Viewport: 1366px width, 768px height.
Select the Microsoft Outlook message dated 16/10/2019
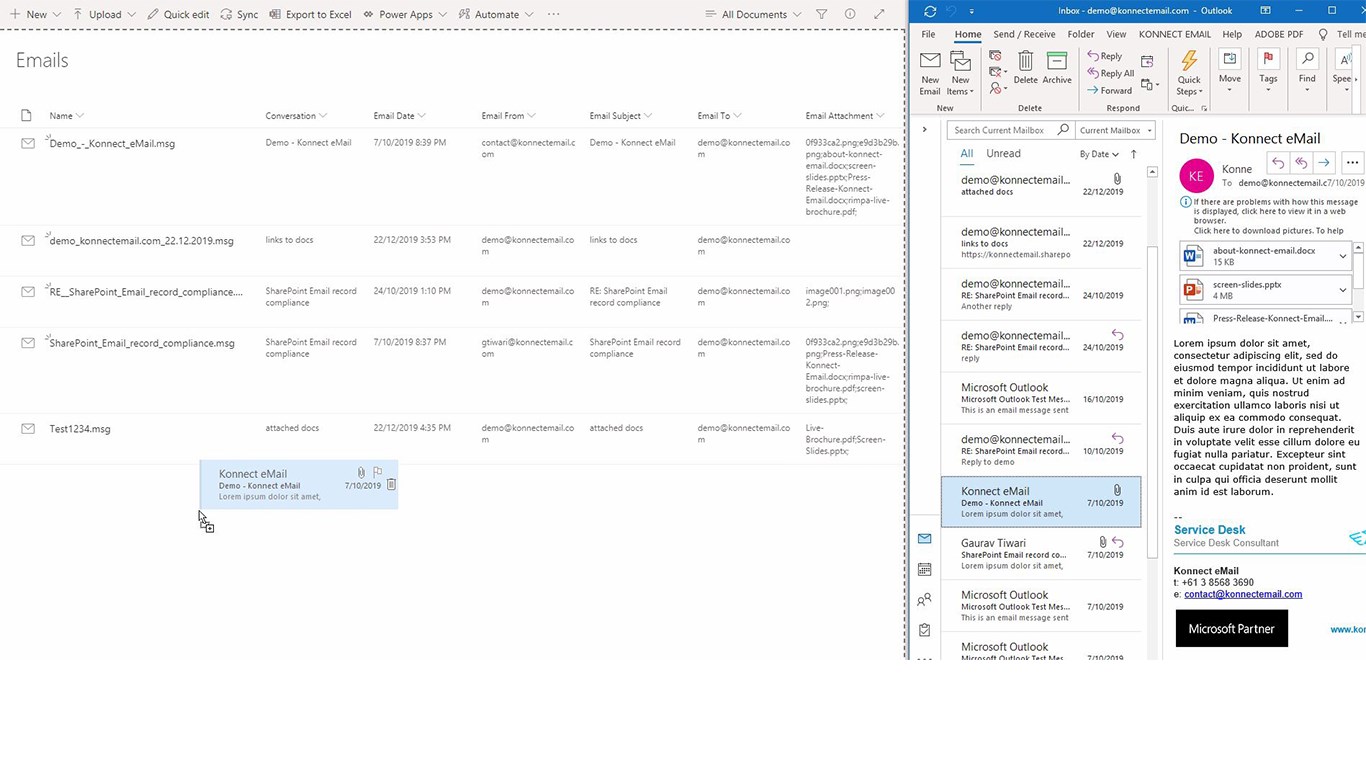click(1041, 398)
